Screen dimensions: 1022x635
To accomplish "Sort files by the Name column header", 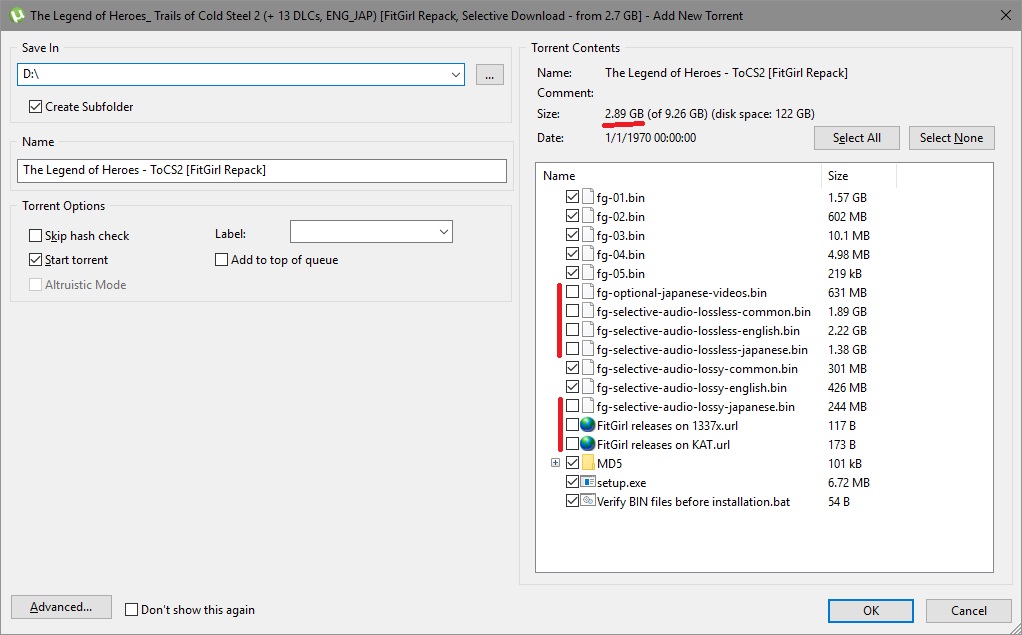I will pos(680,176).
